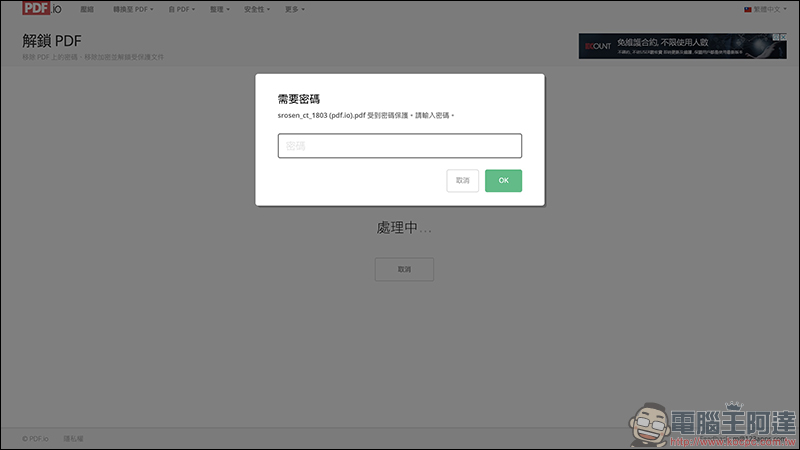Click the PDF.io logo icon
The image size is (800, 450).
point(42,9)
